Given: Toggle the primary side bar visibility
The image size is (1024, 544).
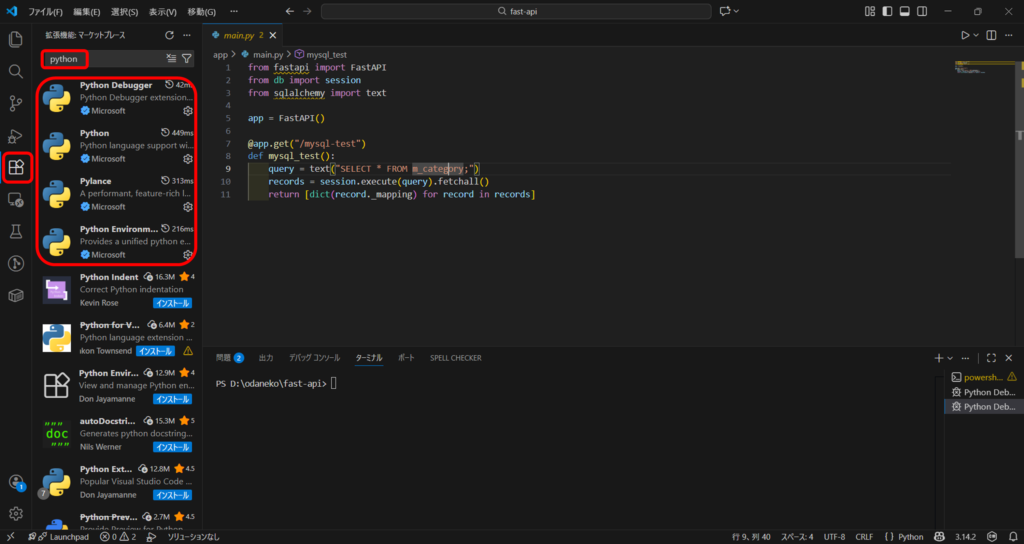Looking at the screenshot, I should coord(887,11).
